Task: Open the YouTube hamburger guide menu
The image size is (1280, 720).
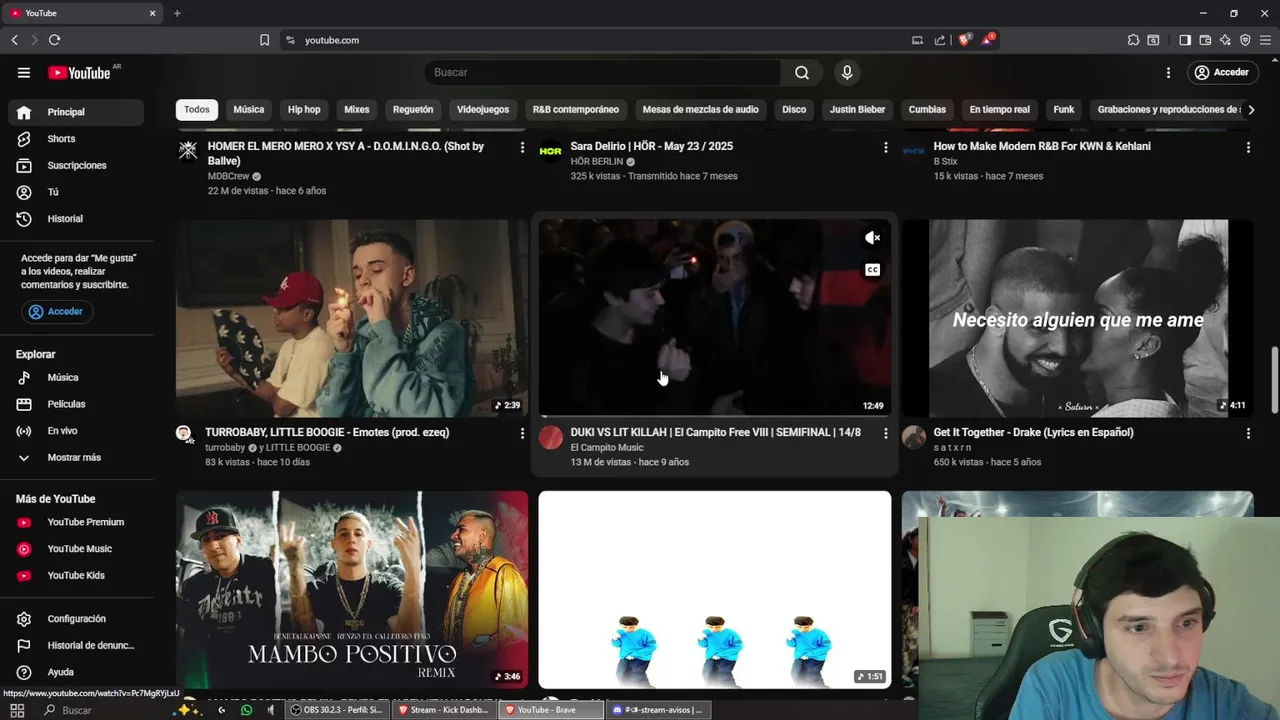Action: (x=24, y=72)
